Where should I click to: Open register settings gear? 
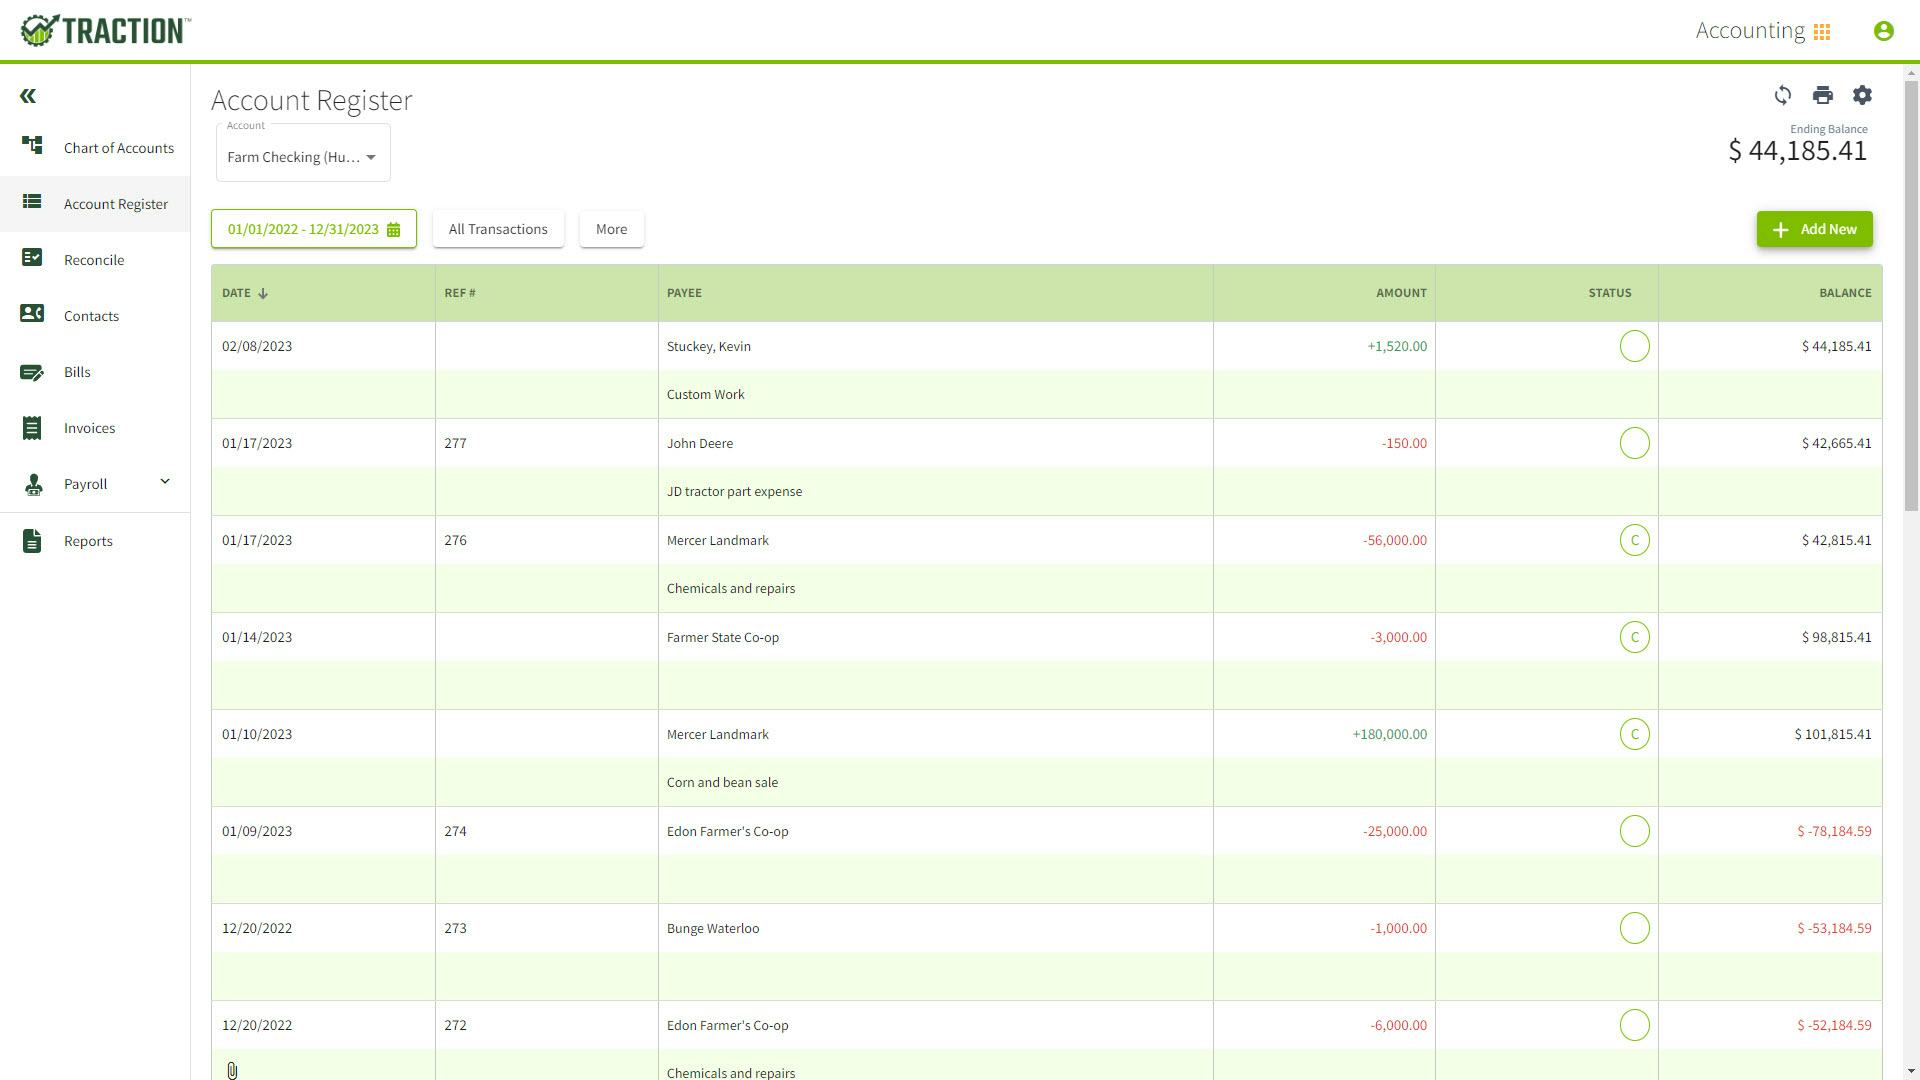click(1862, 95)
